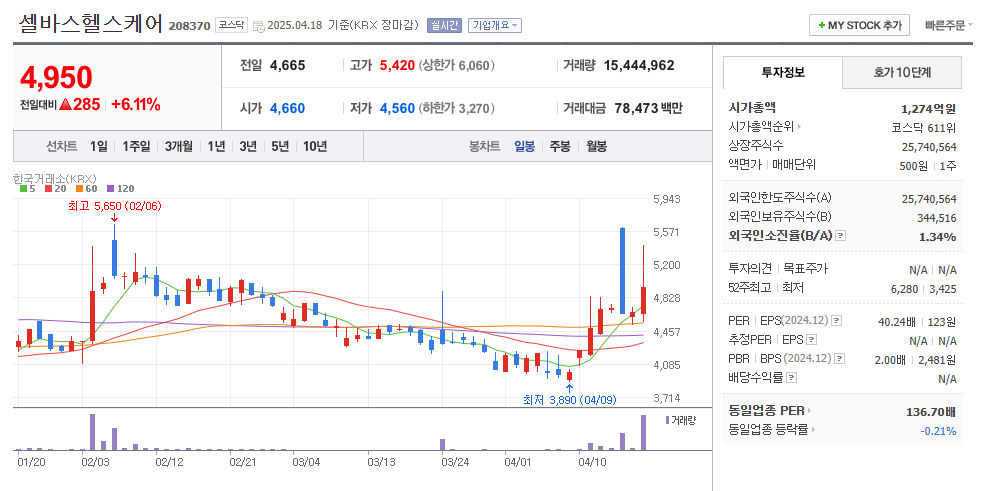This screenshot has height=491, width=982.
Task: Open help icon beside 배당수익률
Action: click(792, 378)
